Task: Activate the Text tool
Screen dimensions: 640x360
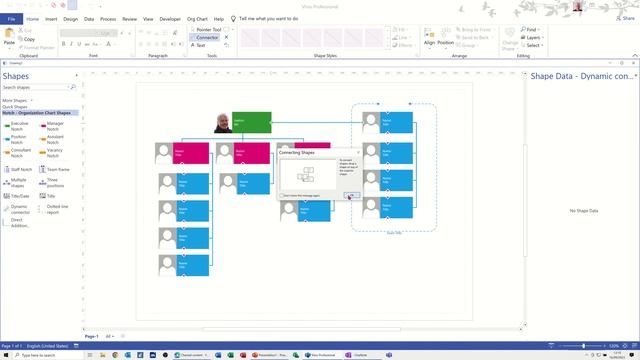Action: click(x=198, y=45)
